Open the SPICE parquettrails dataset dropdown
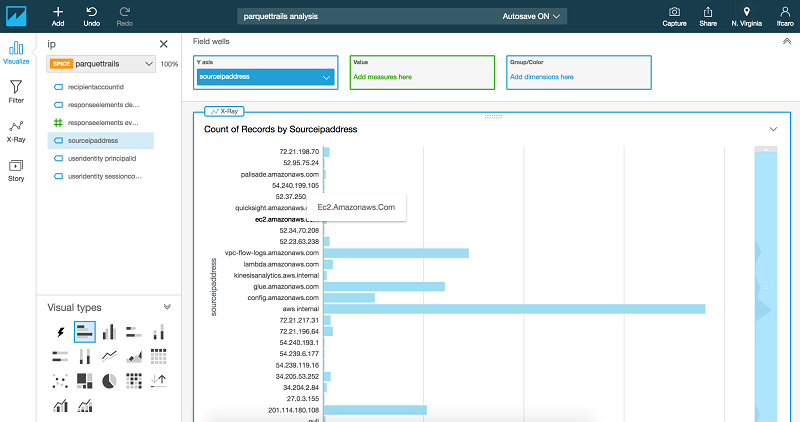 [x=102, y=64]
